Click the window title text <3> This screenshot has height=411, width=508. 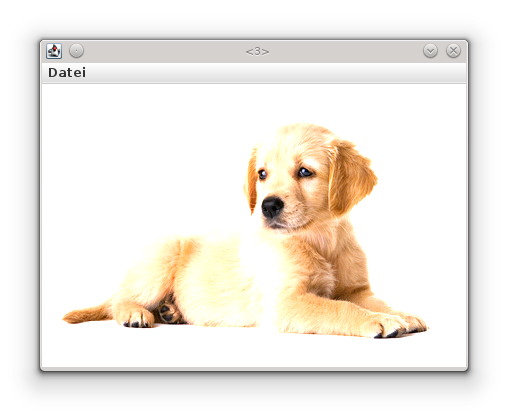[x=257, y=52]
